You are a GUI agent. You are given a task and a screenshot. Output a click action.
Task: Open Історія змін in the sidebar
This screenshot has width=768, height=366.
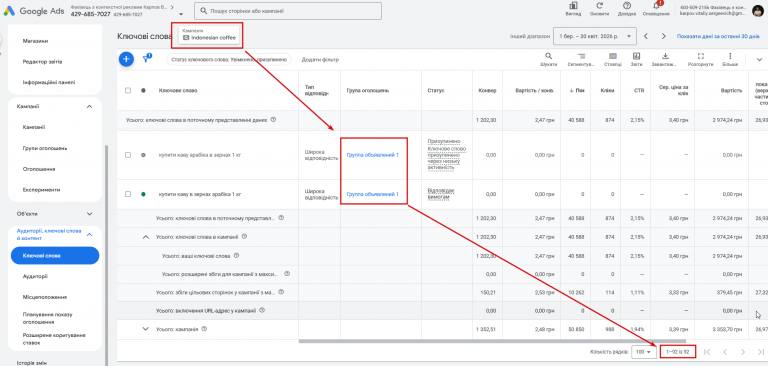pyautogui.click(x=31, y=363)
